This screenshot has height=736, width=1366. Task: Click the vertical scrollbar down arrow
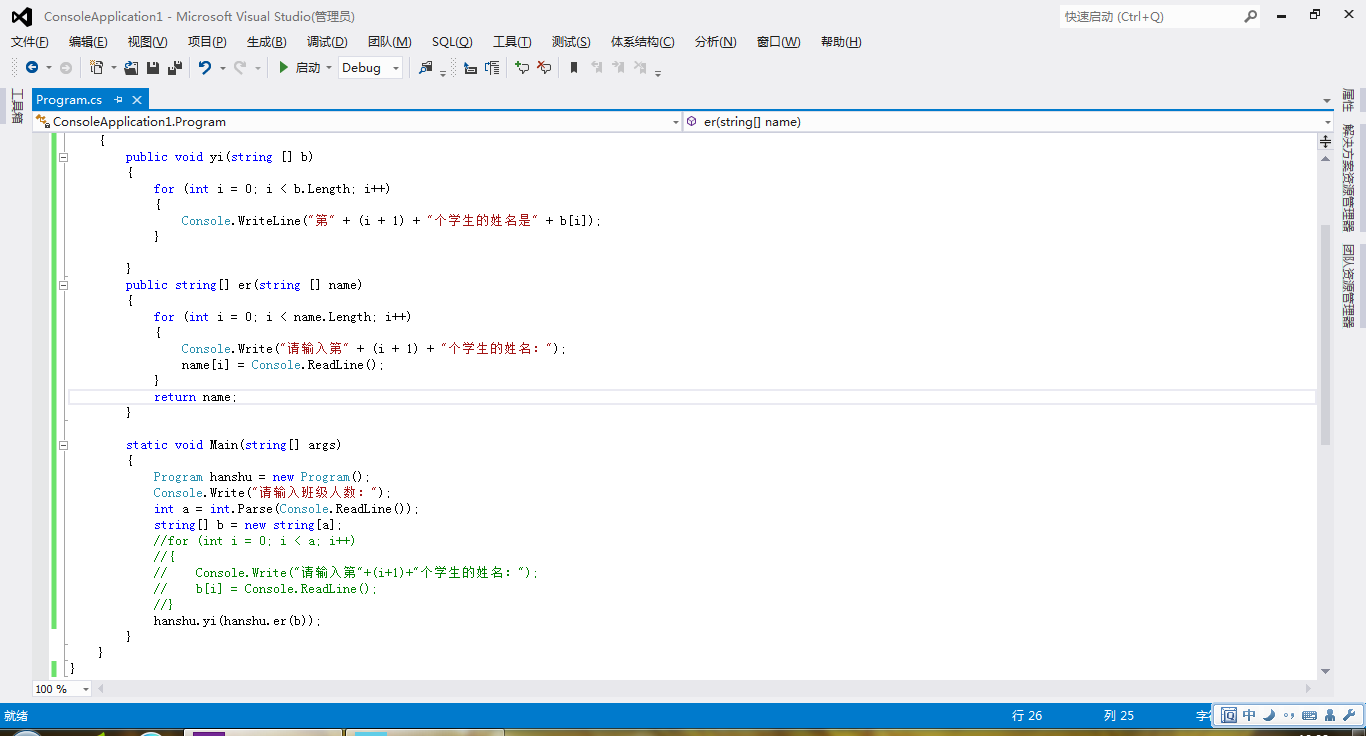pos(1325,672)
